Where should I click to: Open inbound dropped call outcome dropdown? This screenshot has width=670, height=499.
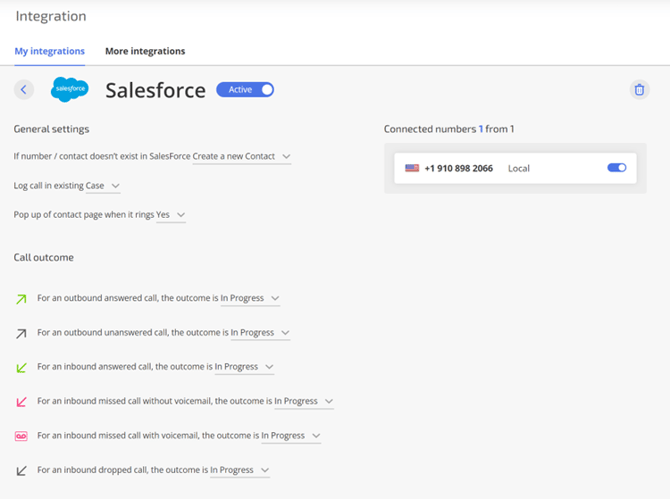[x=240, y=470]
